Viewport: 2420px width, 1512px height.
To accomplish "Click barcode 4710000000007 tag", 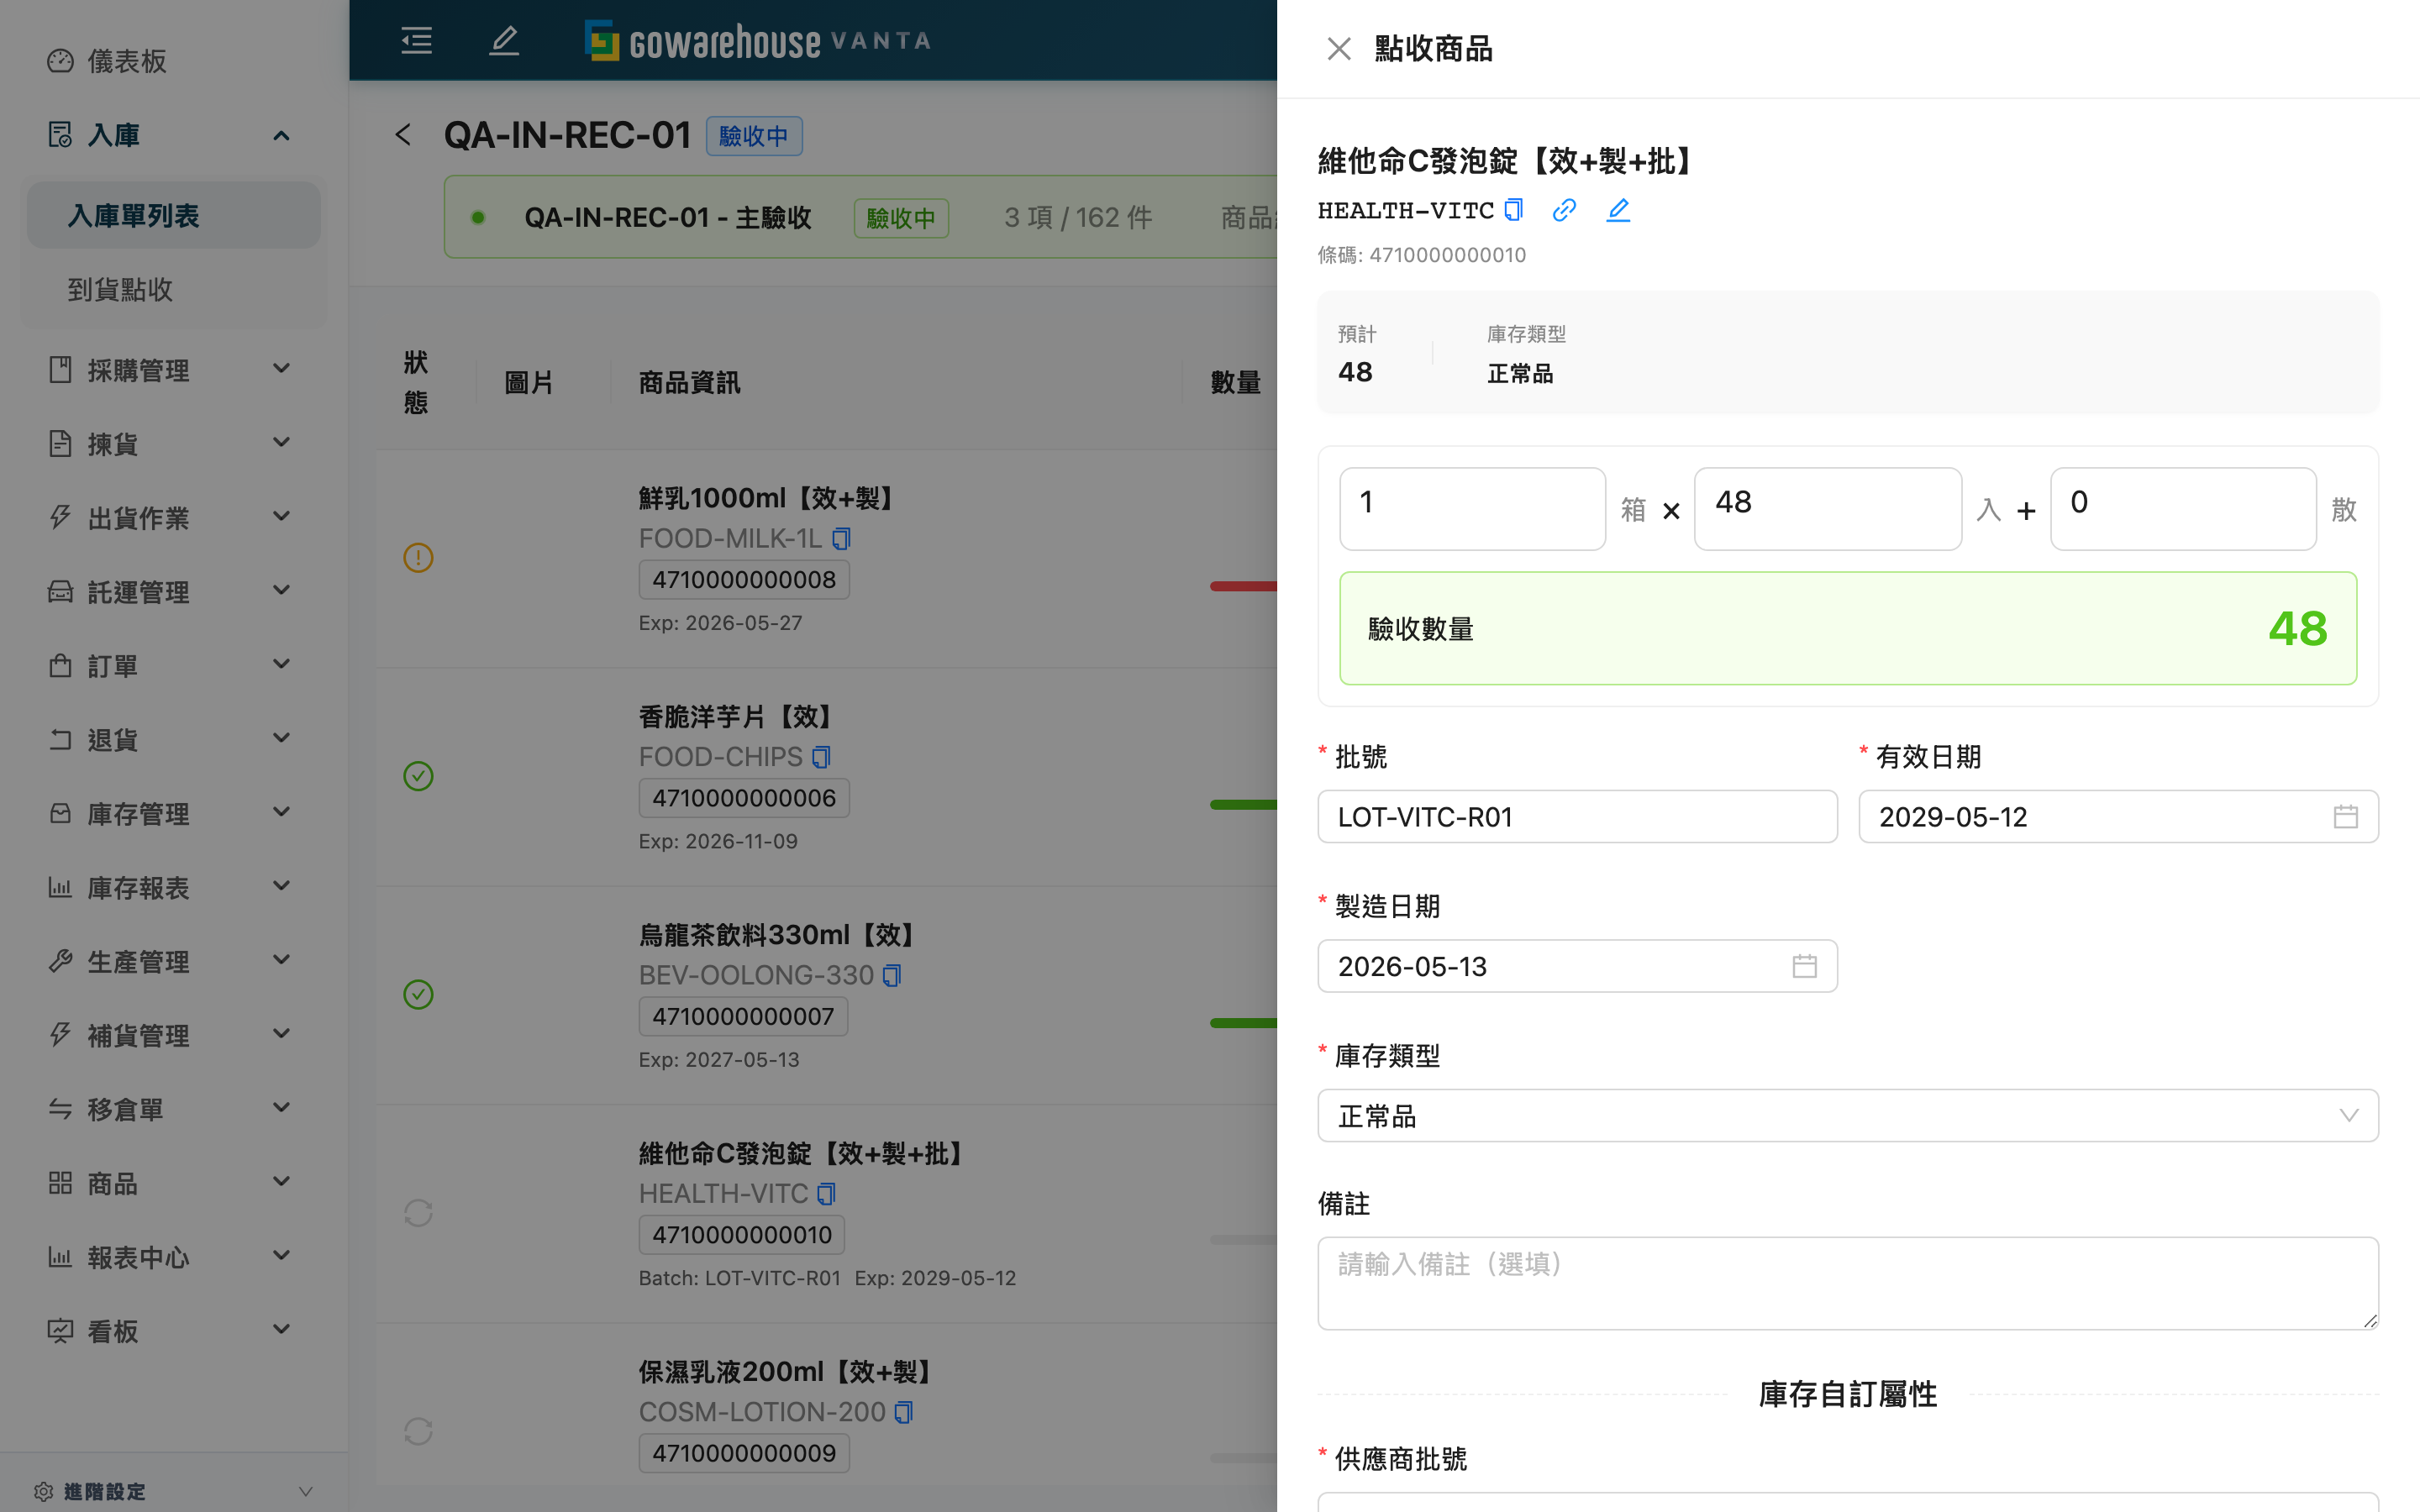I will (x=743, y=1016).
